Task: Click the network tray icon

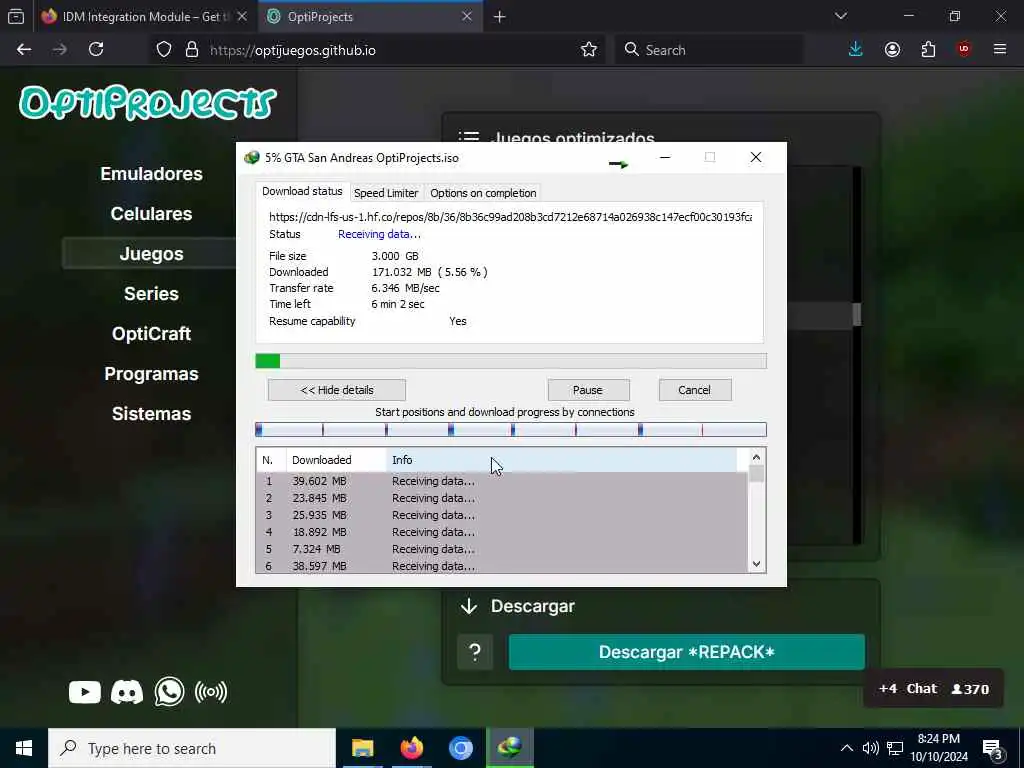Action: coord(895,748)
